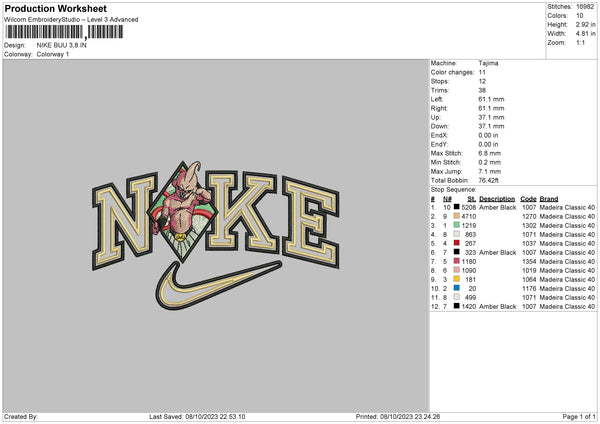Select Max Stitch value '6.8 mm'

489,153
